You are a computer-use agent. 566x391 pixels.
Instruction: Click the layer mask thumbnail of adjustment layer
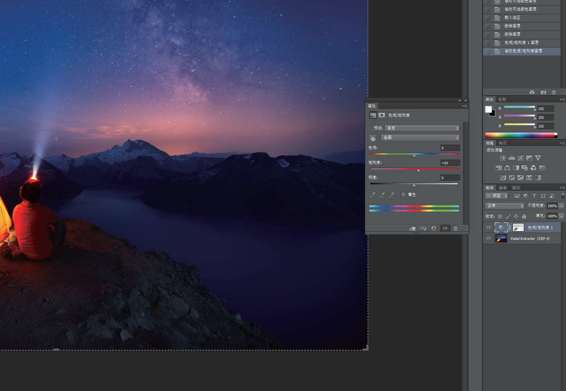coord(518,227)
